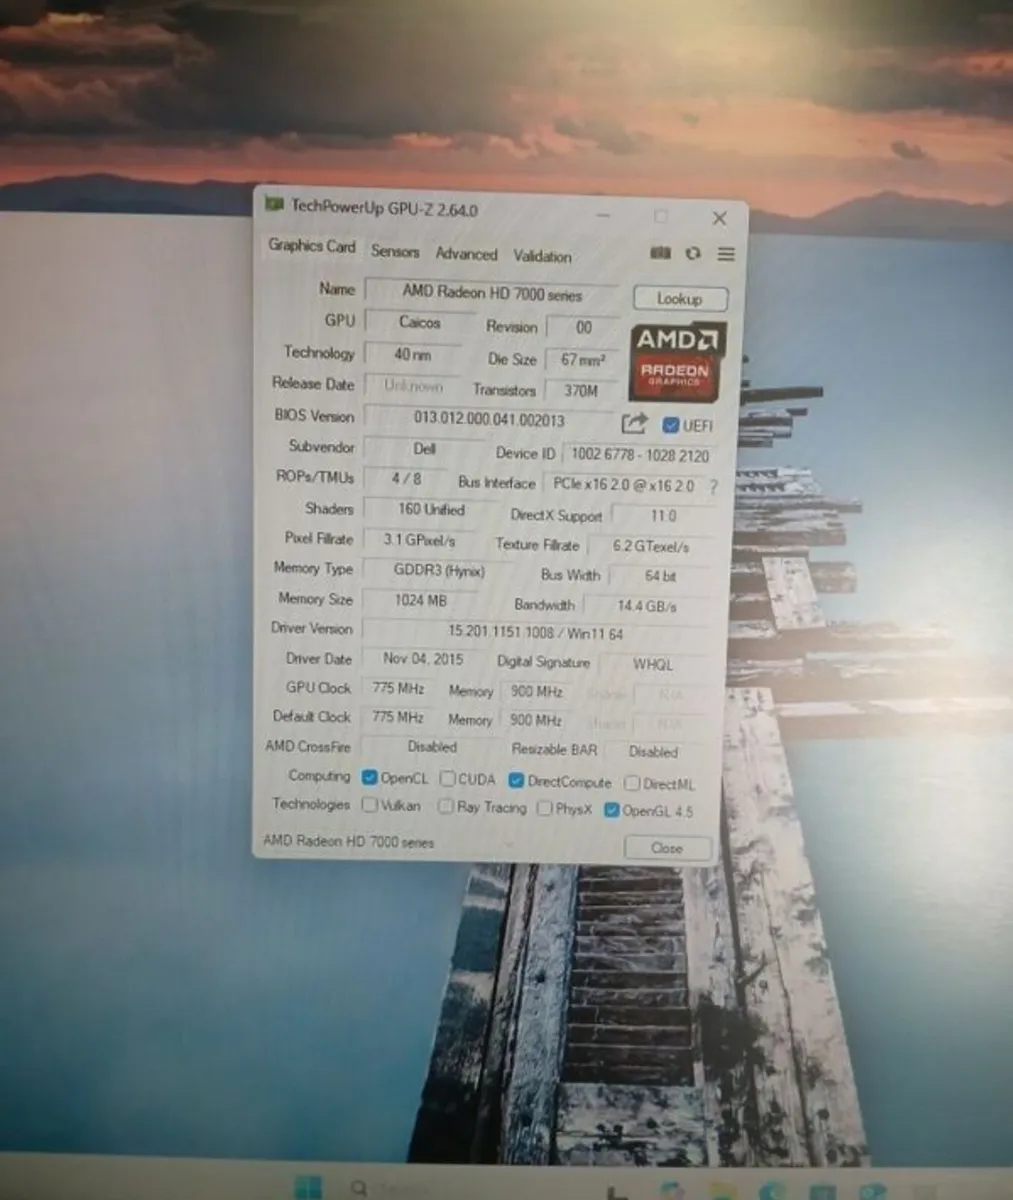
Task: Click the Default Clock field 775 MHz
Action: (x=397, y=717)
